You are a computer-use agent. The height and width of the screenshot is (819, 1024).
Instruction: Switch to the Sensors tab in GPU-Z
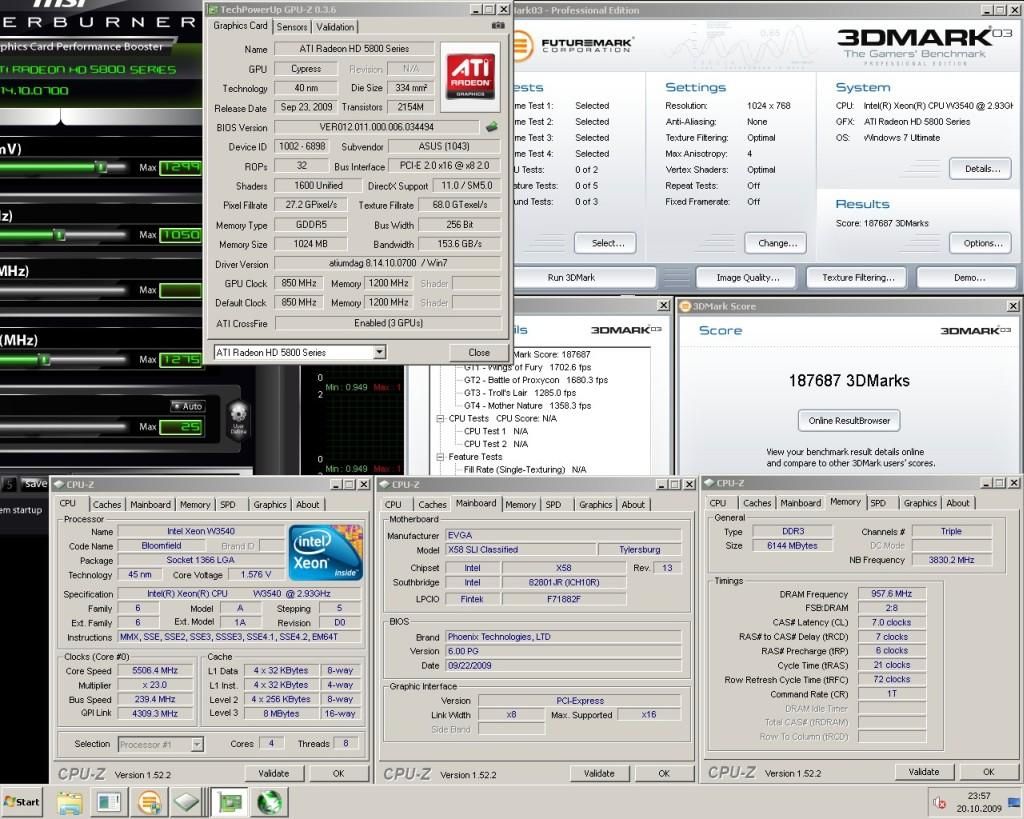coord(292,27)
